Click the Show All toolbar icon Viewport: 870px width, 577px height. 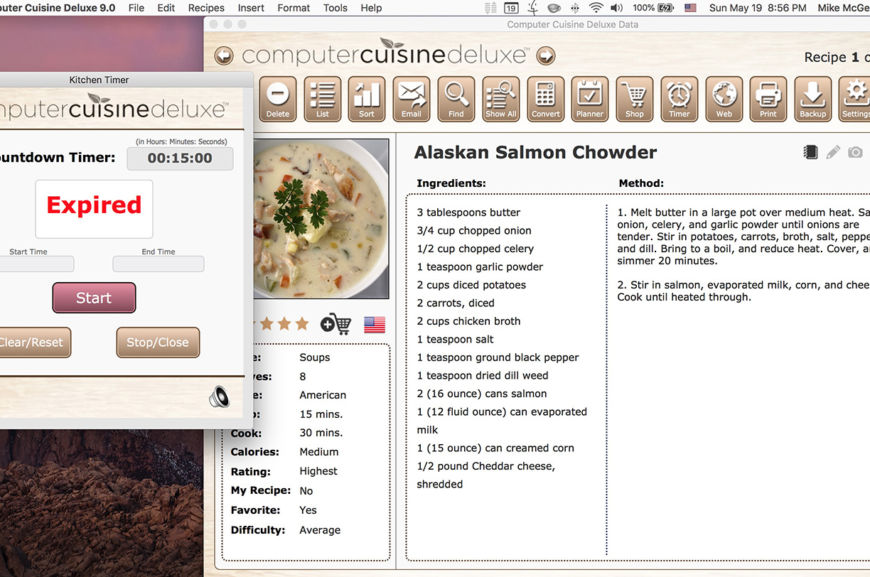pos(500,99)
